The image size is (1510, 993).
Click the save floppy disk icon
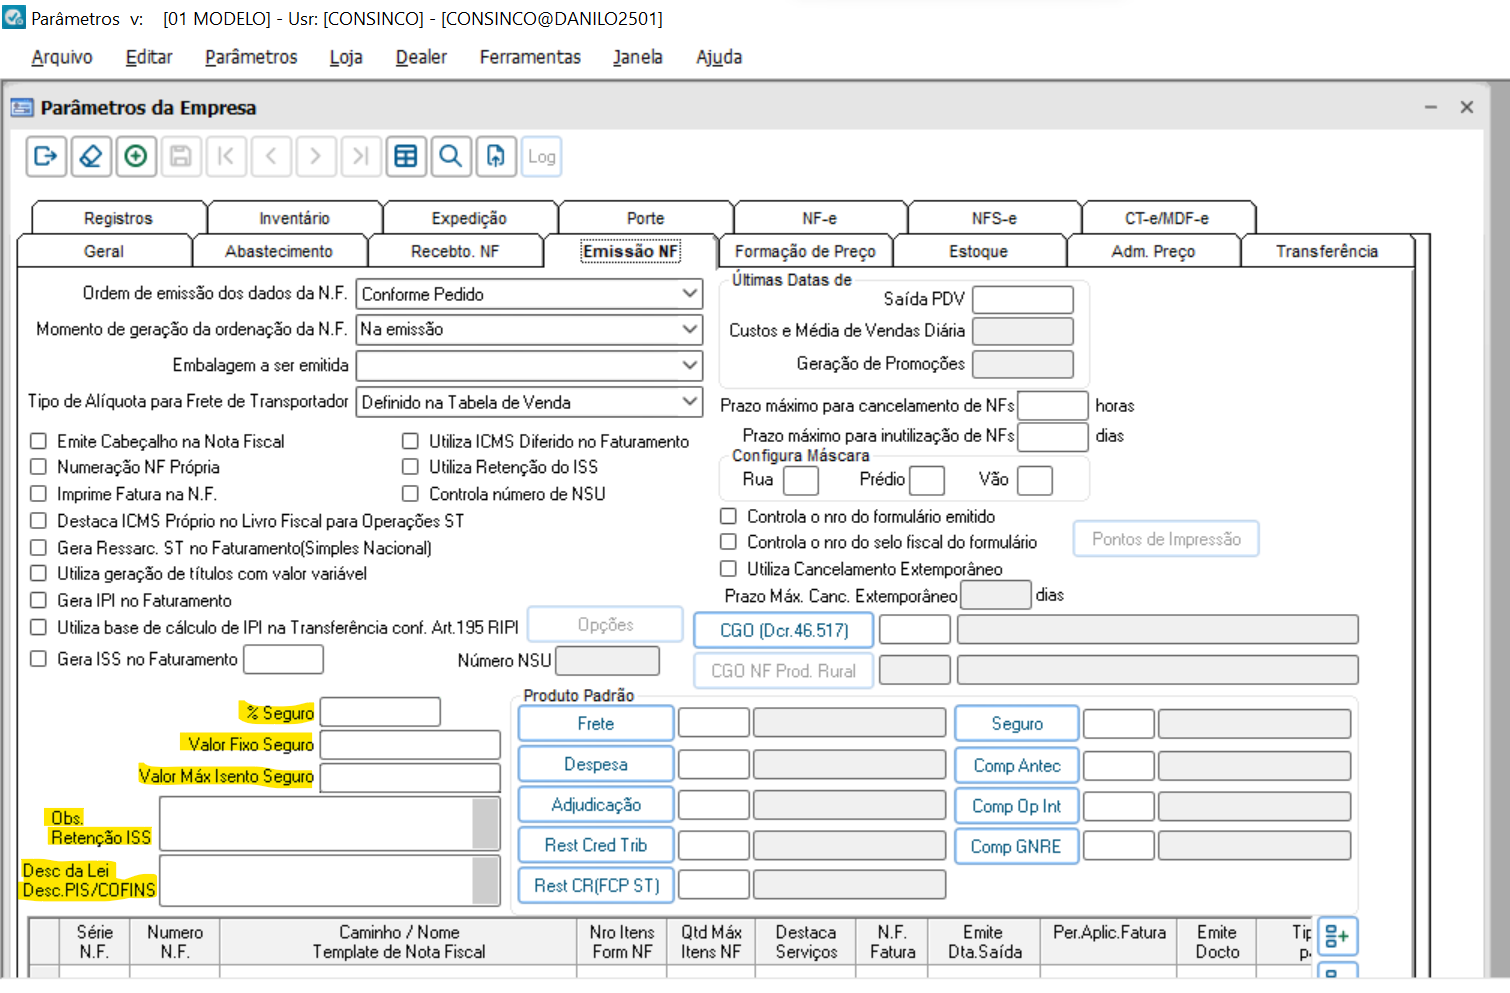tap(181, 156)
